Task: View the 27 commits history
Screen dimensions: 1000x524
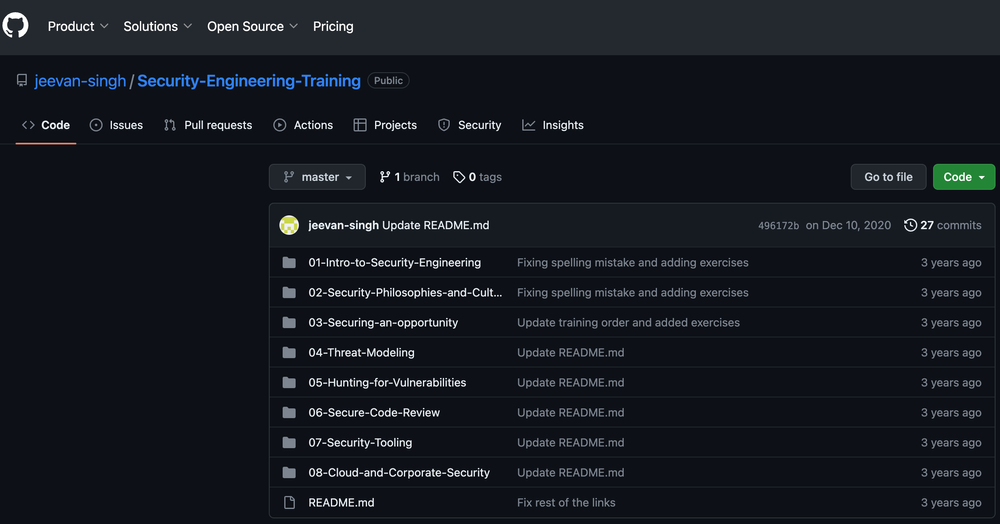Action: click(x=943, y=225)
